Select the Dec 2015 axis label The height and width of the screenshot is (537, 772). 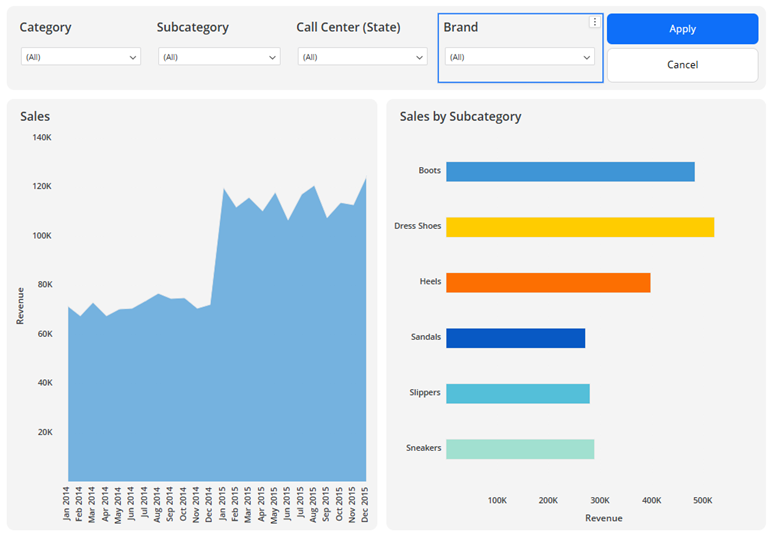point(365,503)
